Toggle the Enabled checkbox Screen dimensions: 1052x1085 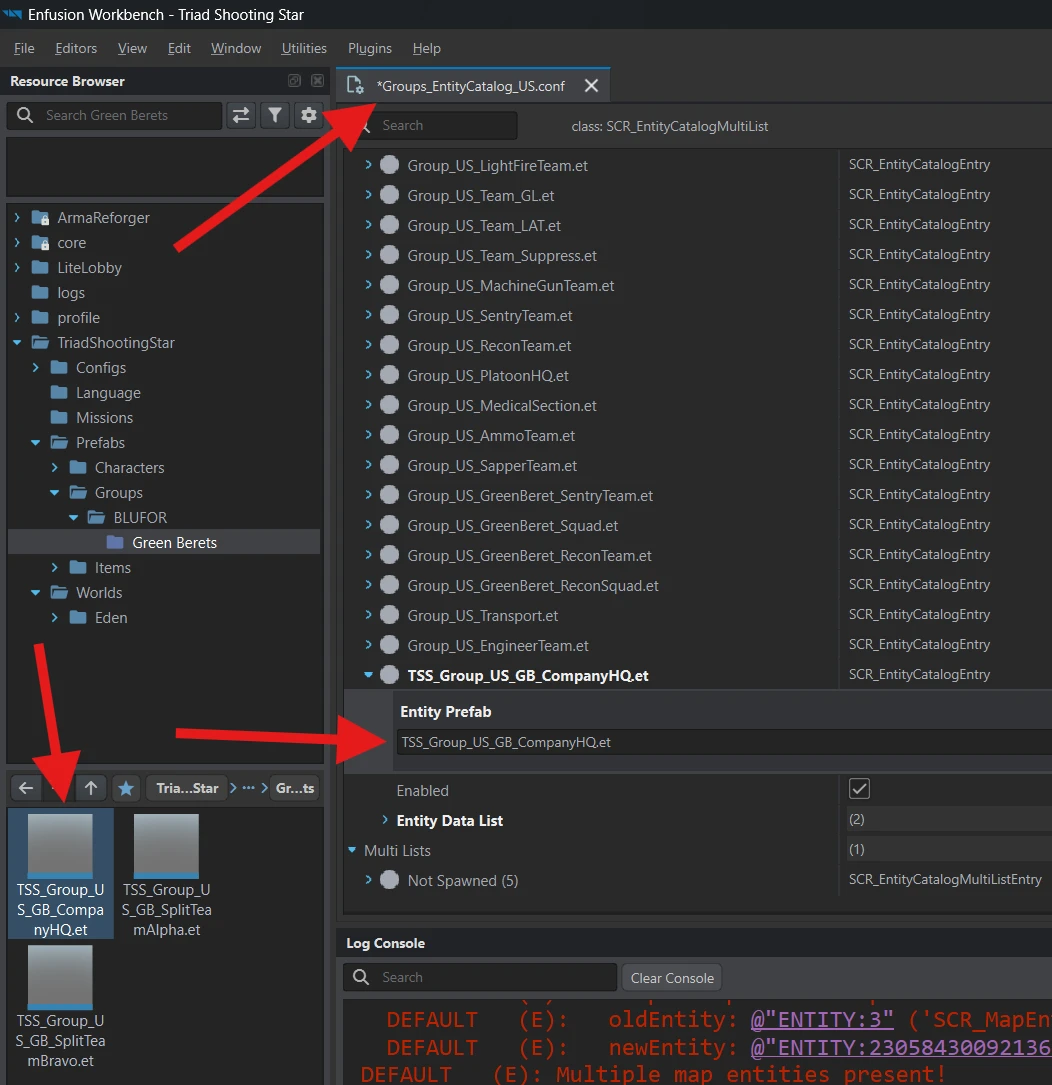click(x=859, y=789)
